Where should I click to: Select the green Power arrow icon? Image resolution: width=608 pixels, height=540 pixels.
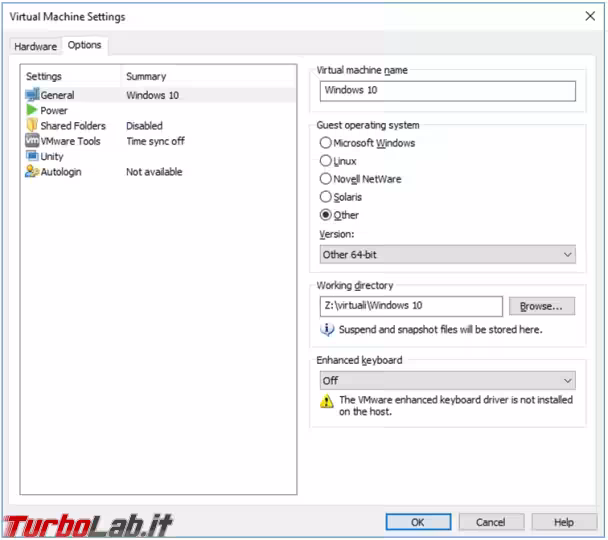point(32,110)
